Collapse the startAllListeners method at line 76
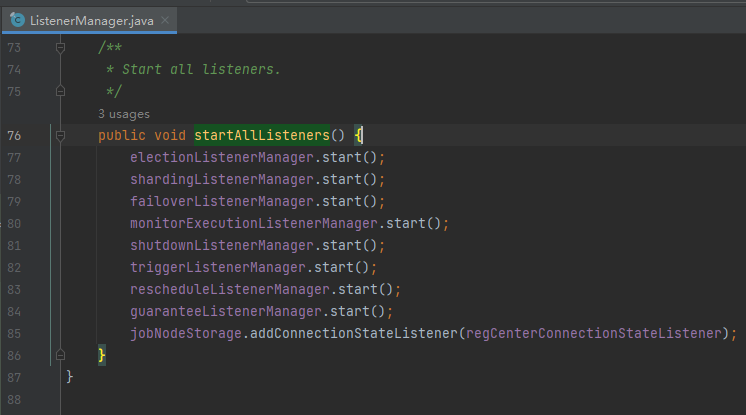This screenshot has height=415, width=746. coord(60,136)
